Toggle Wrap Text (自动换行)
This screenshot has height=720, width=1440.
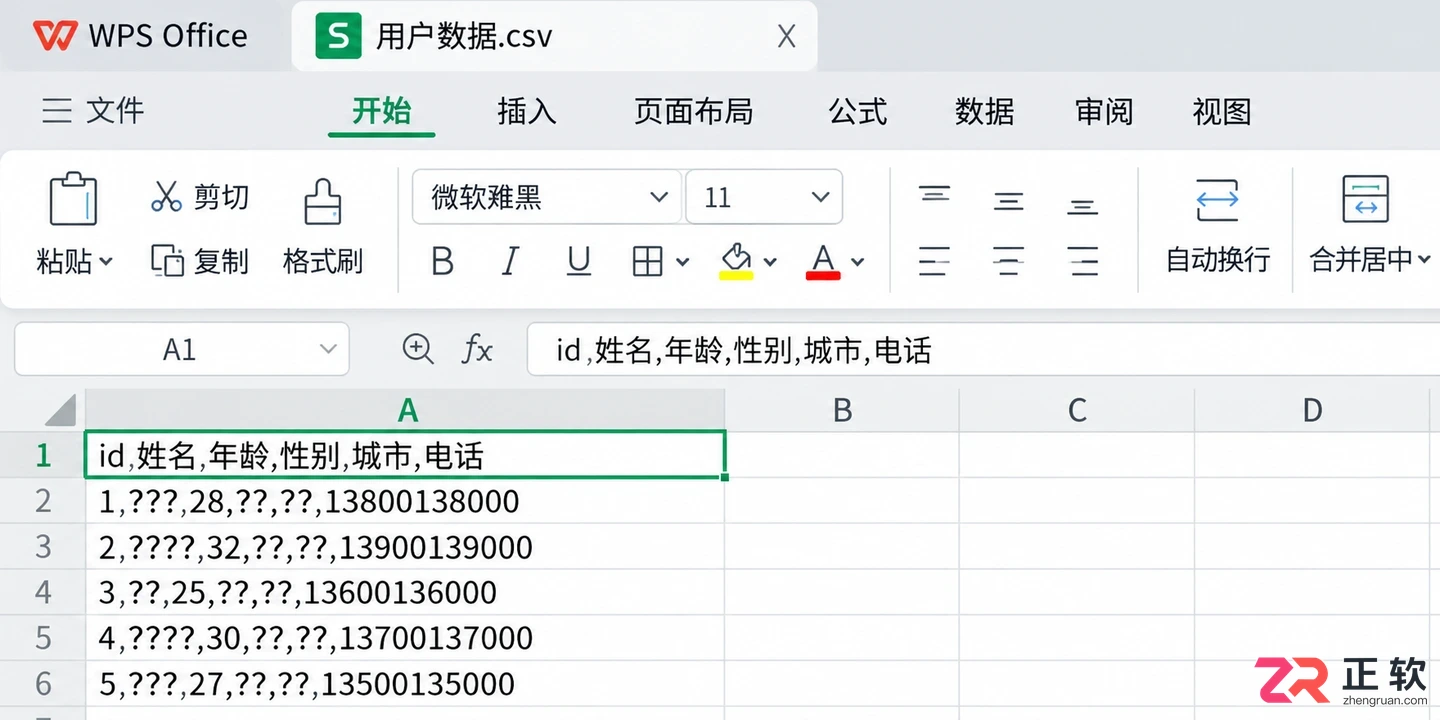tap(1217, 226)
